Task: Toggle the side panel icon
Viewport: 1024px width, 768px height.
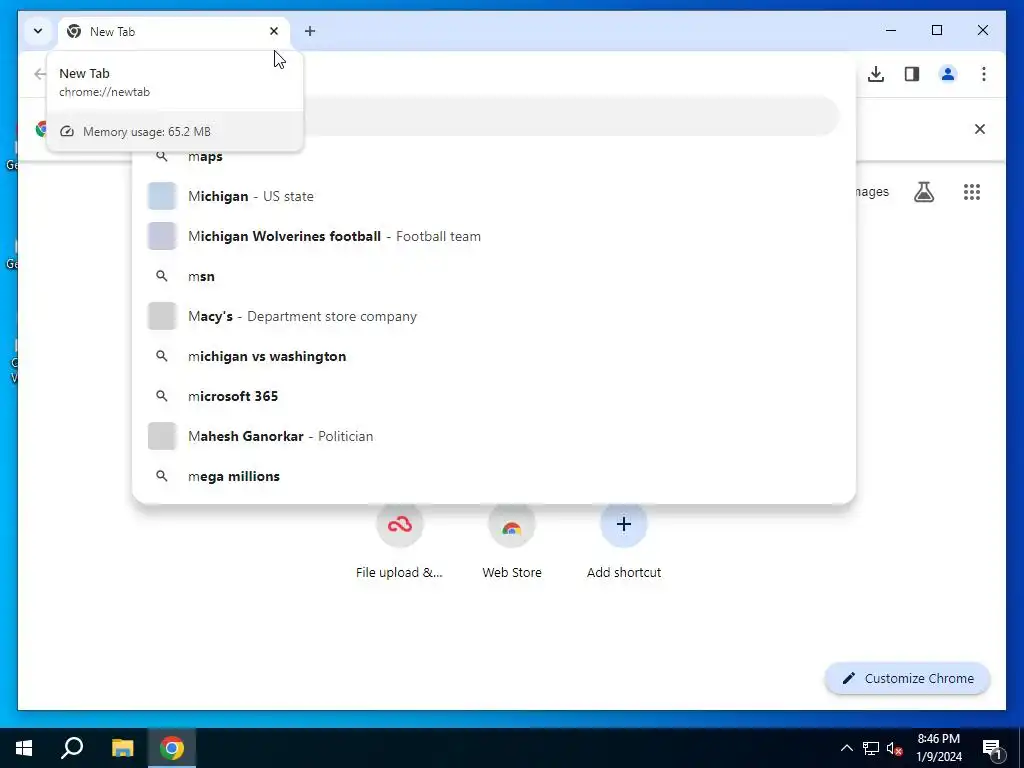Action: [x=912, y=74]
